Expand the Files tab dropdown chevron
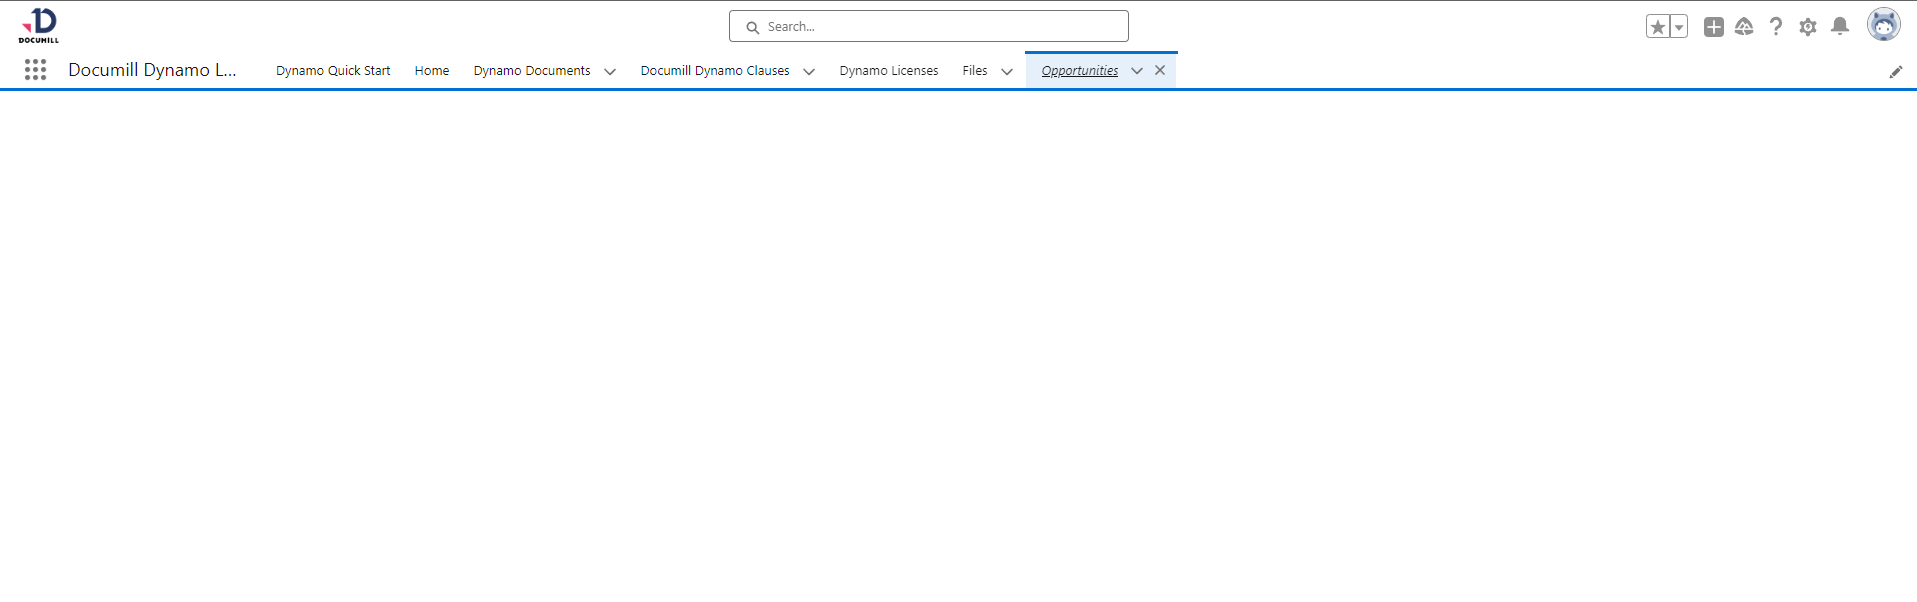Screen dimensions: 1917x602 click(x=1007, y=71)
